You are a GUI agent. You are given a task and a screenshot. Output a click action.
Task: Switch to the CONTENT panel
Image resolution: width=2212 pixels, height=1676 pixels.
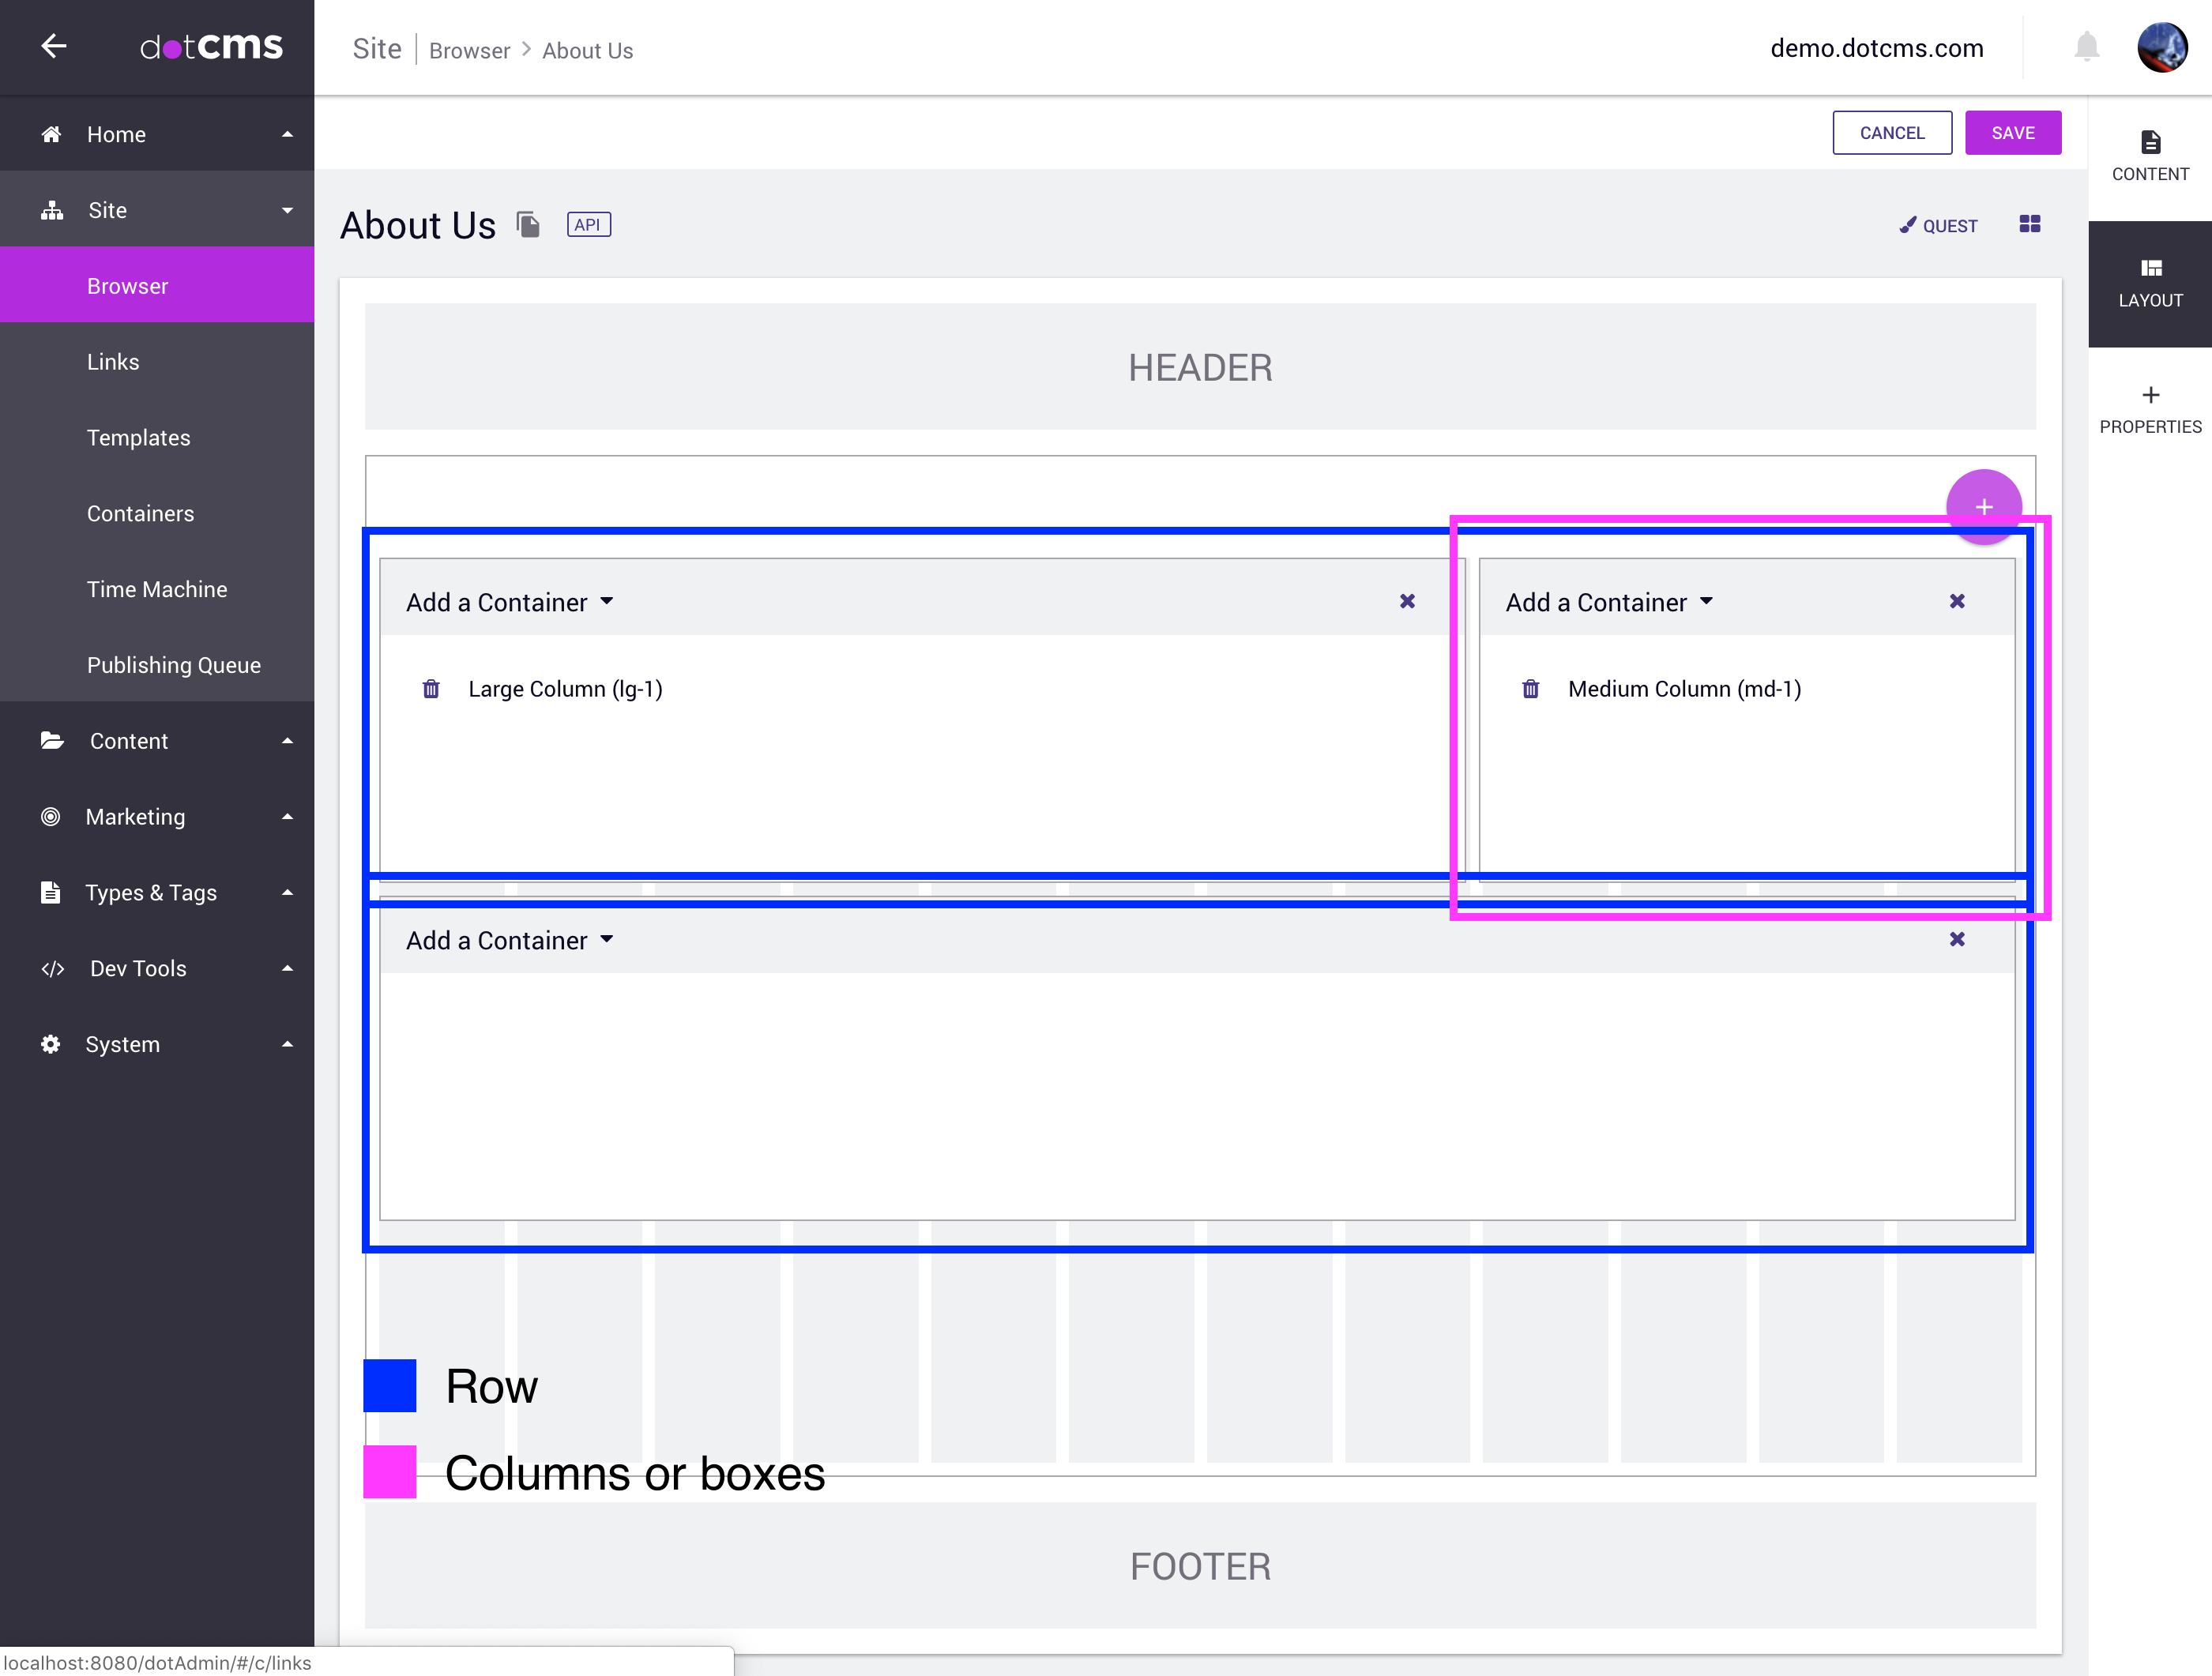(2150, 152)
